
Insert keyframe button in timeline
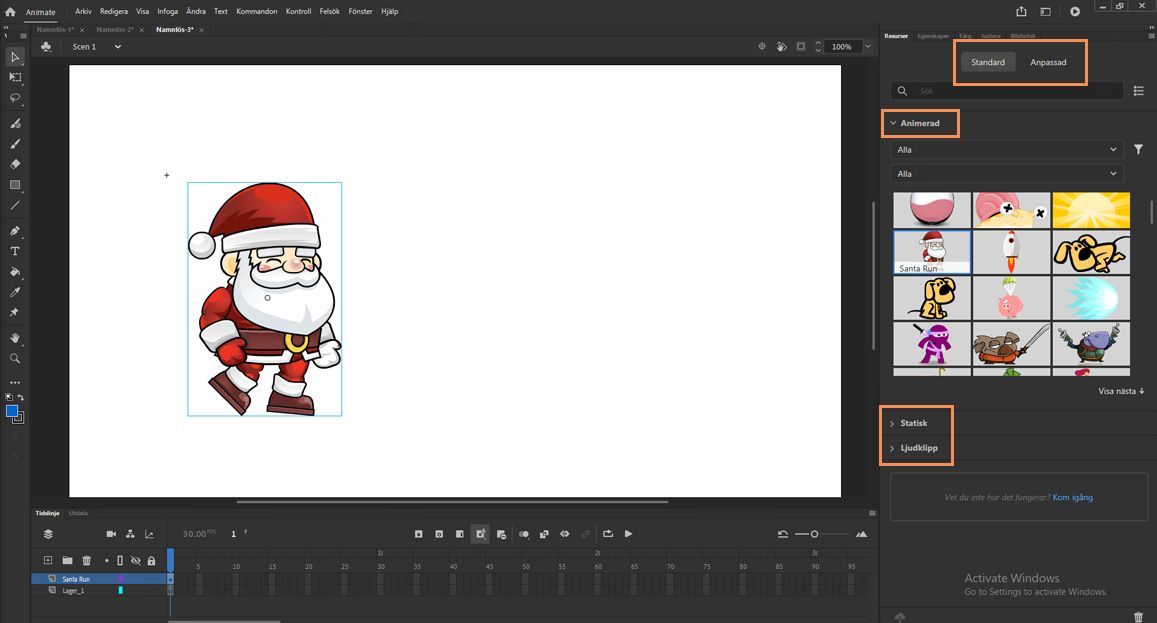point(418,534)
